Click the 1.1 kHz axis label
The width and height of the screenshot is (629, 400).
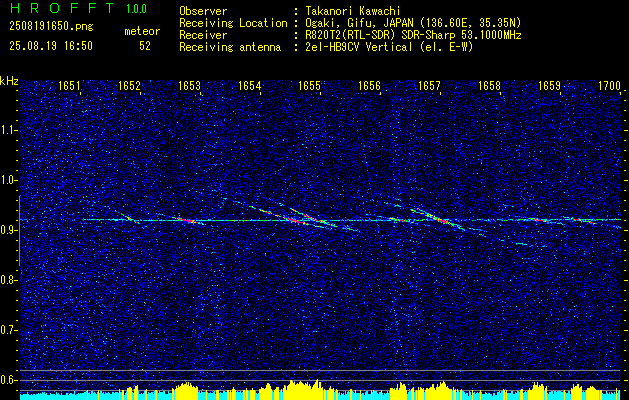(x=7, y=130)
